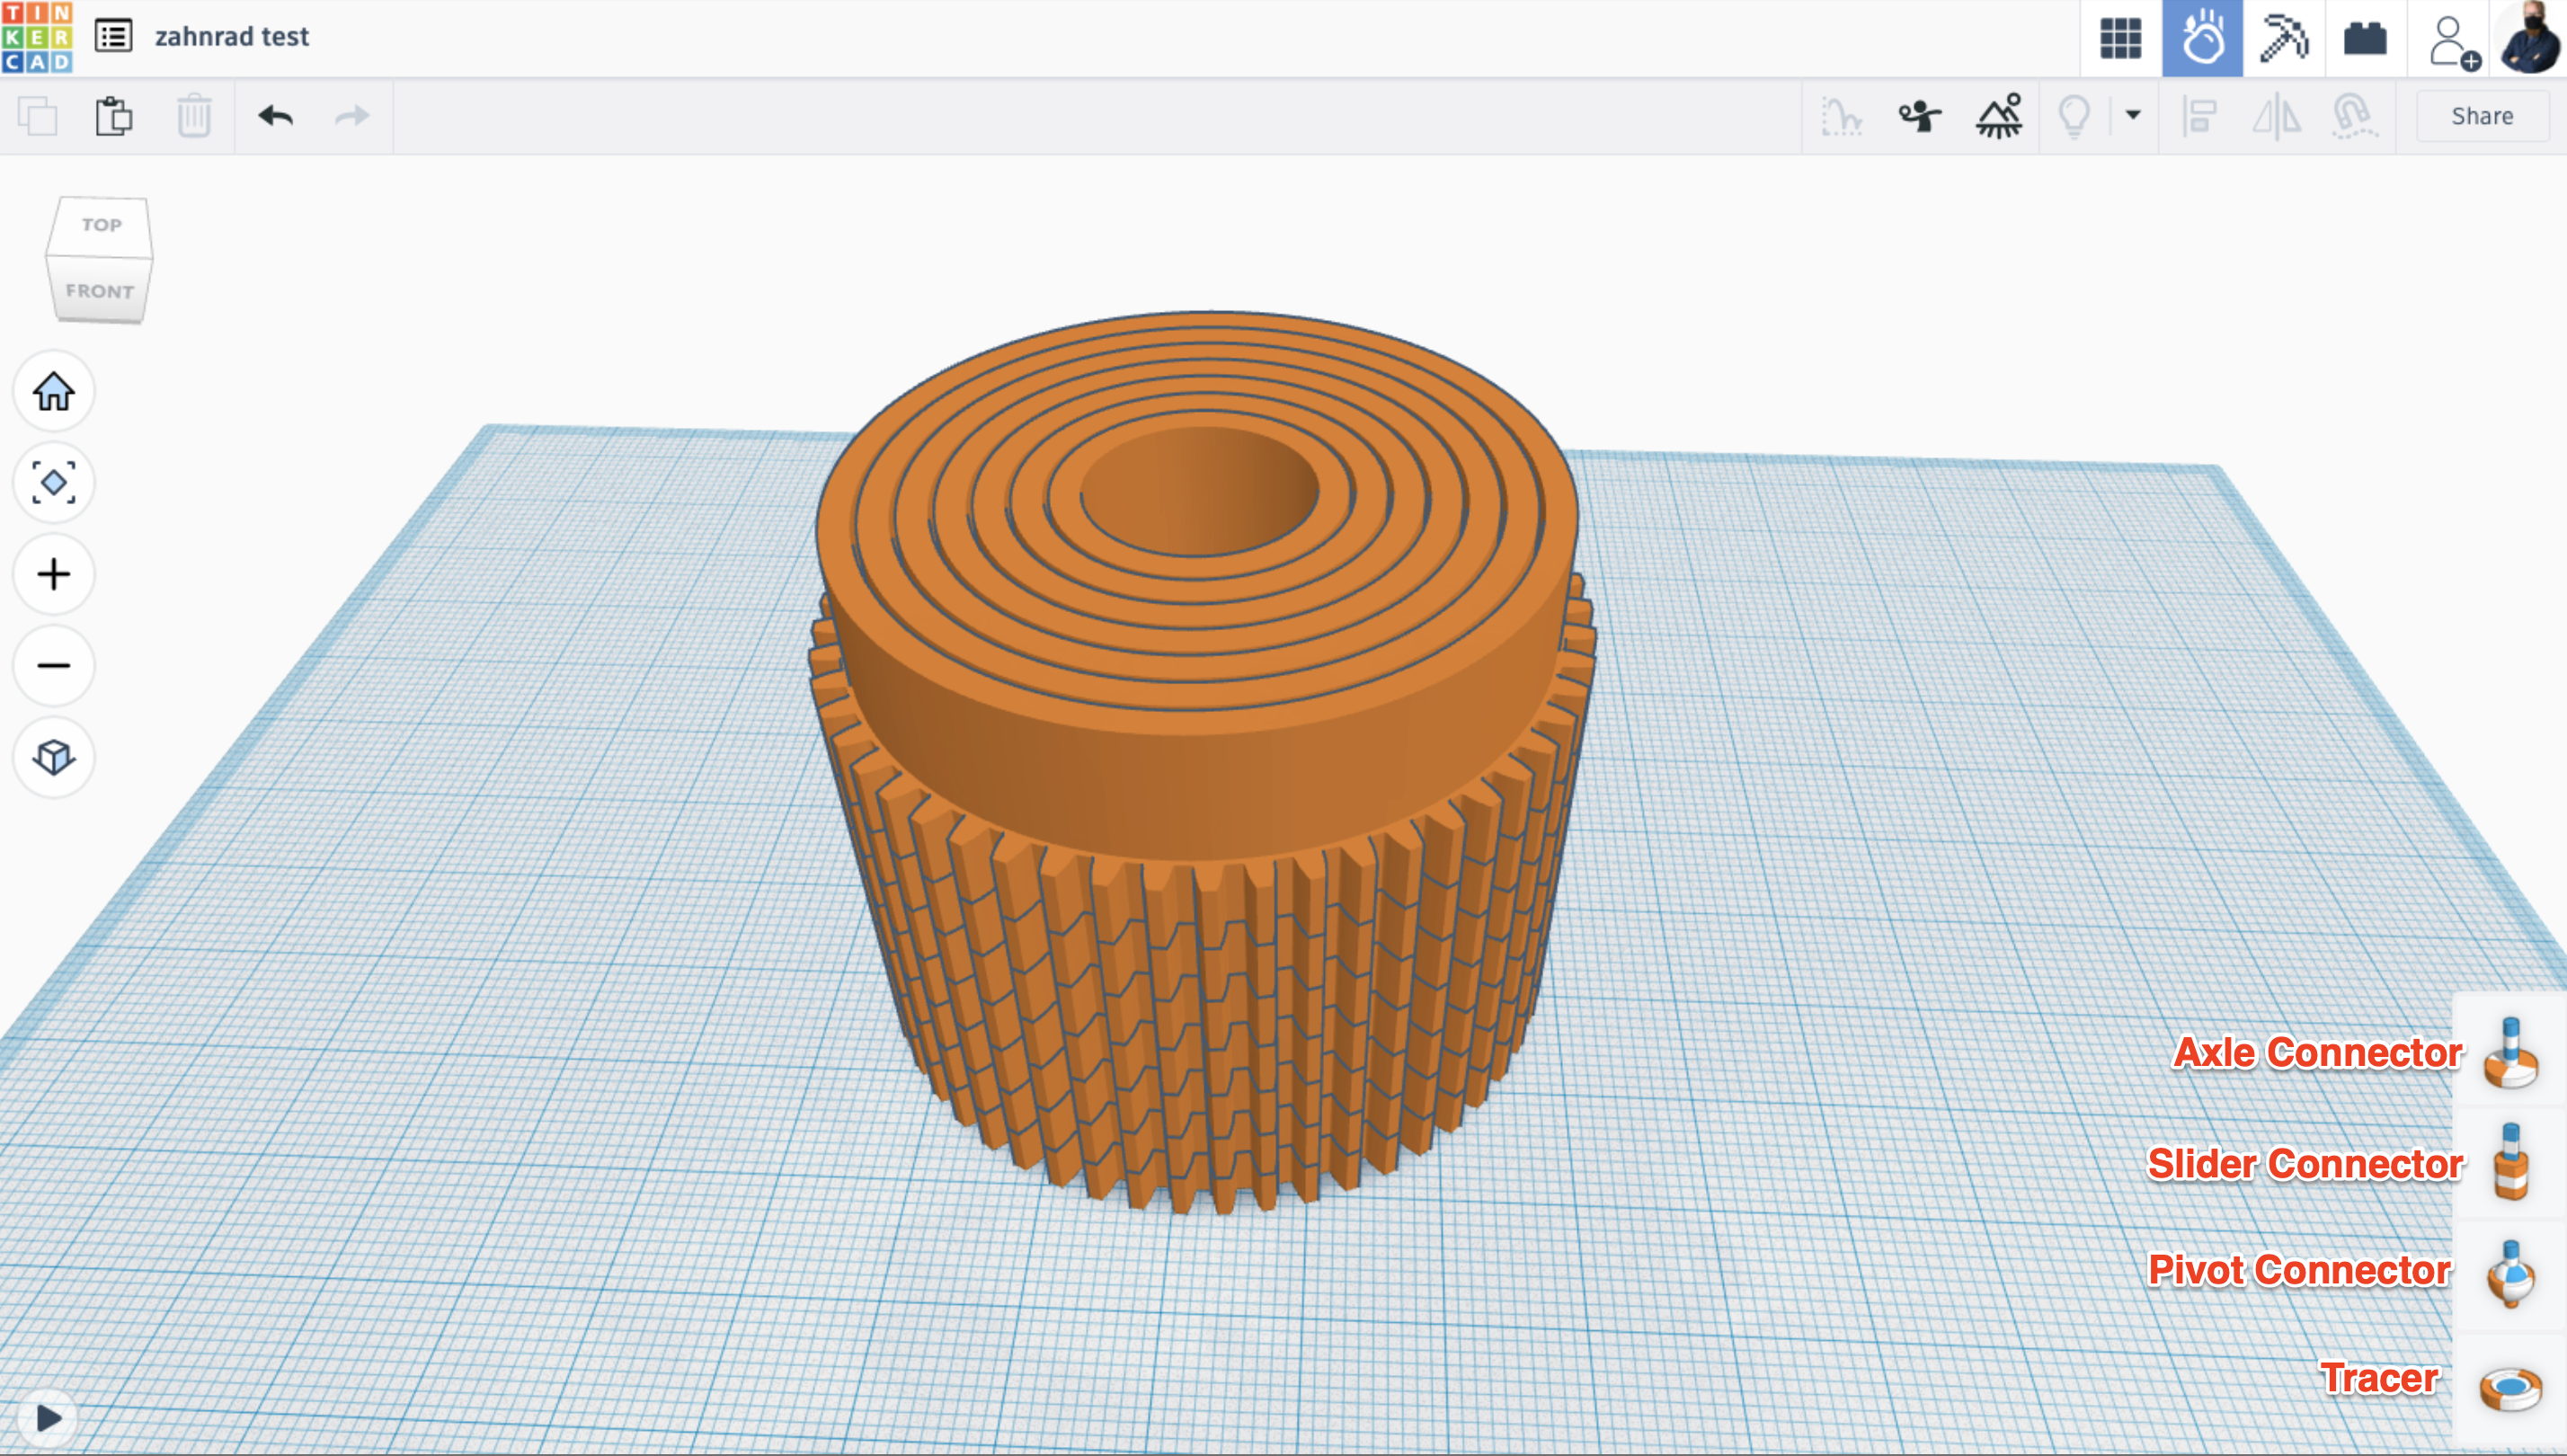
Task: Zoom in with the plus button
Action: [54, 574]
